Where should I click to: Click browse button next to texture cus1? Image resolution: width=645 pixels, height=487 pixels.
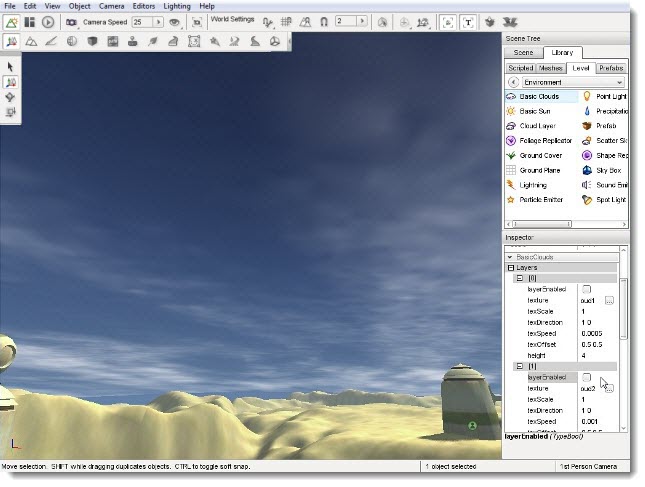click(609, 300)
